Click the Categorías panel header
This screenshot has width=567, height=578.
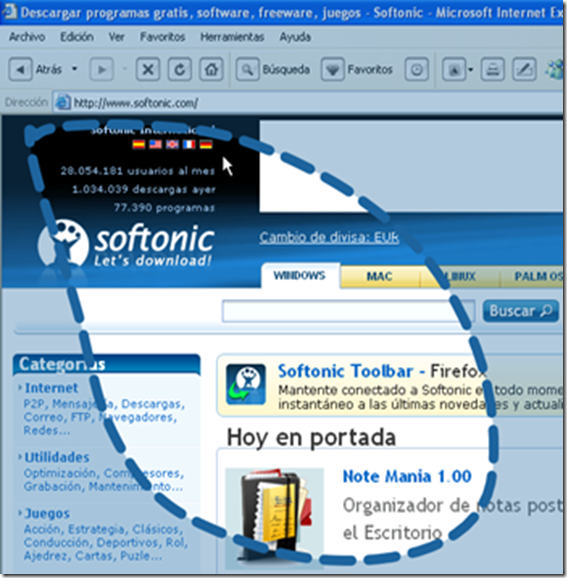click(107, 364)
